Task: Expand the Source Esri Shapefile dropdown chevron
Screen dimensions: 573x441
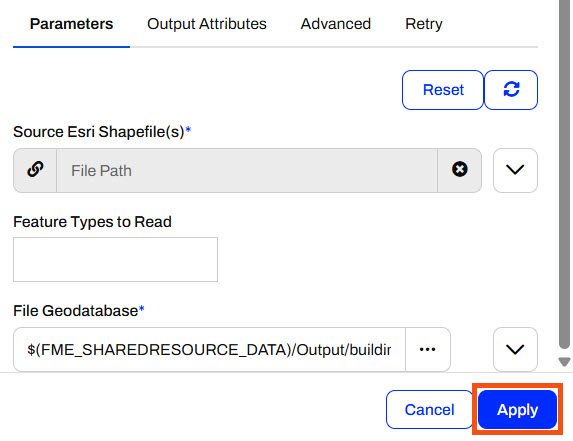Action: [x=515, y=170]
